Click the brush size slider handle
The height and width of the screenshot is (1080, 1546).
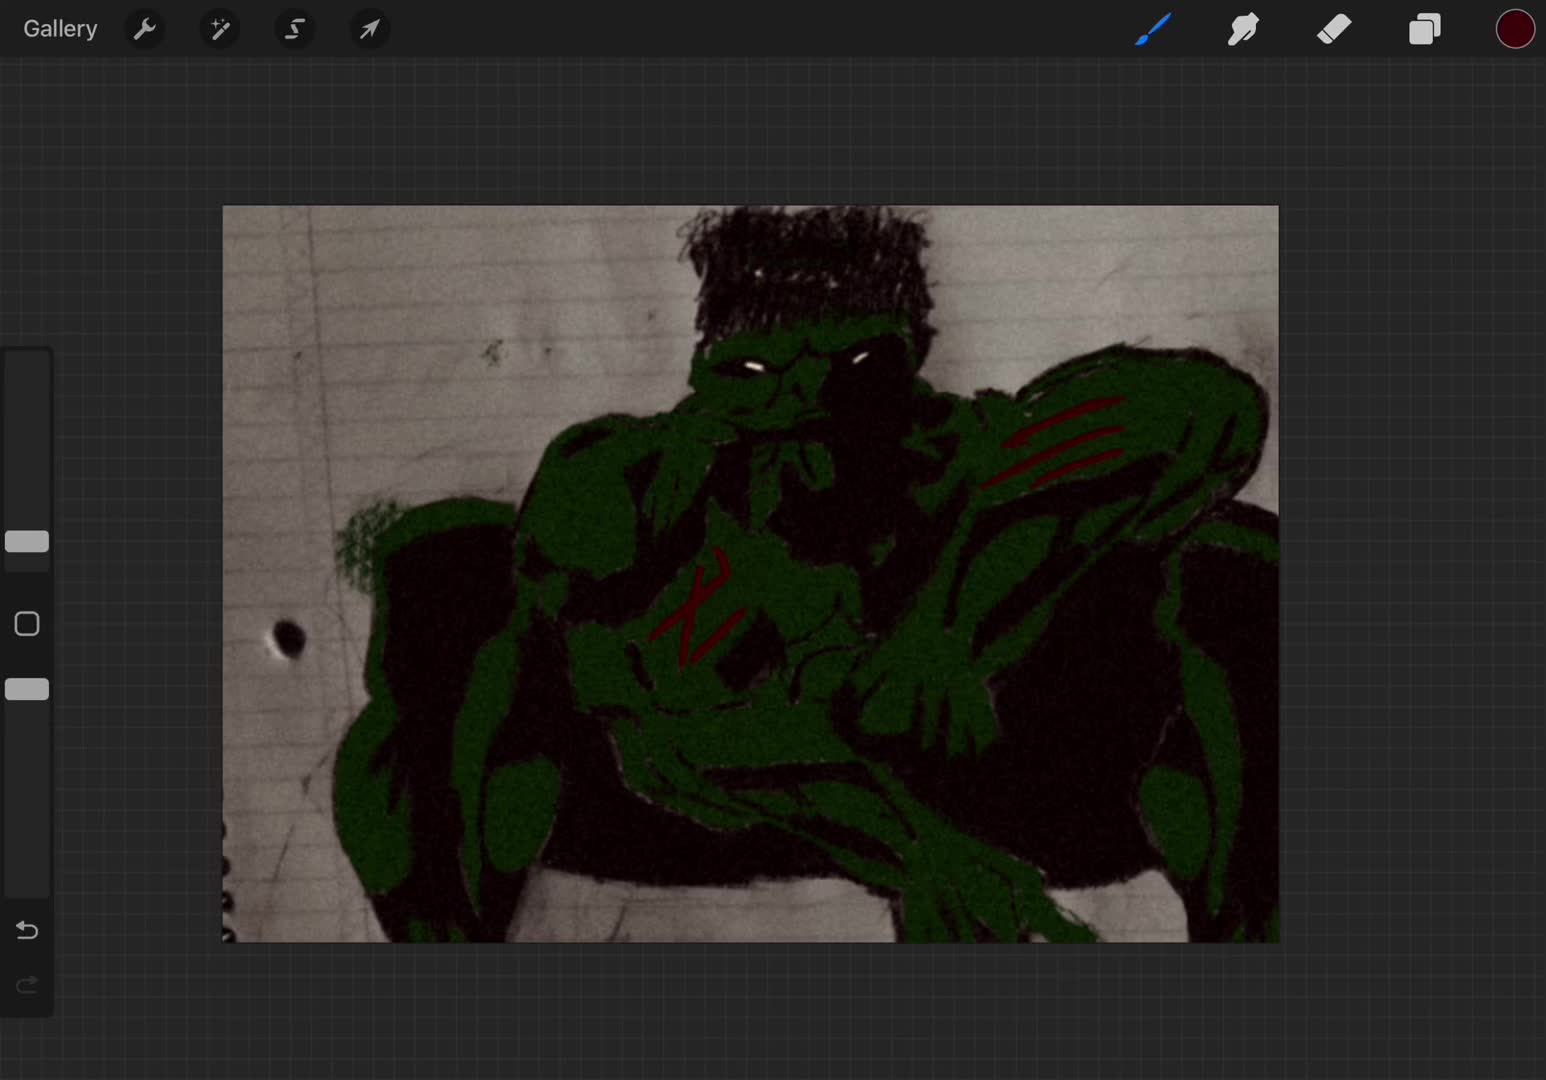coord(27,541)
